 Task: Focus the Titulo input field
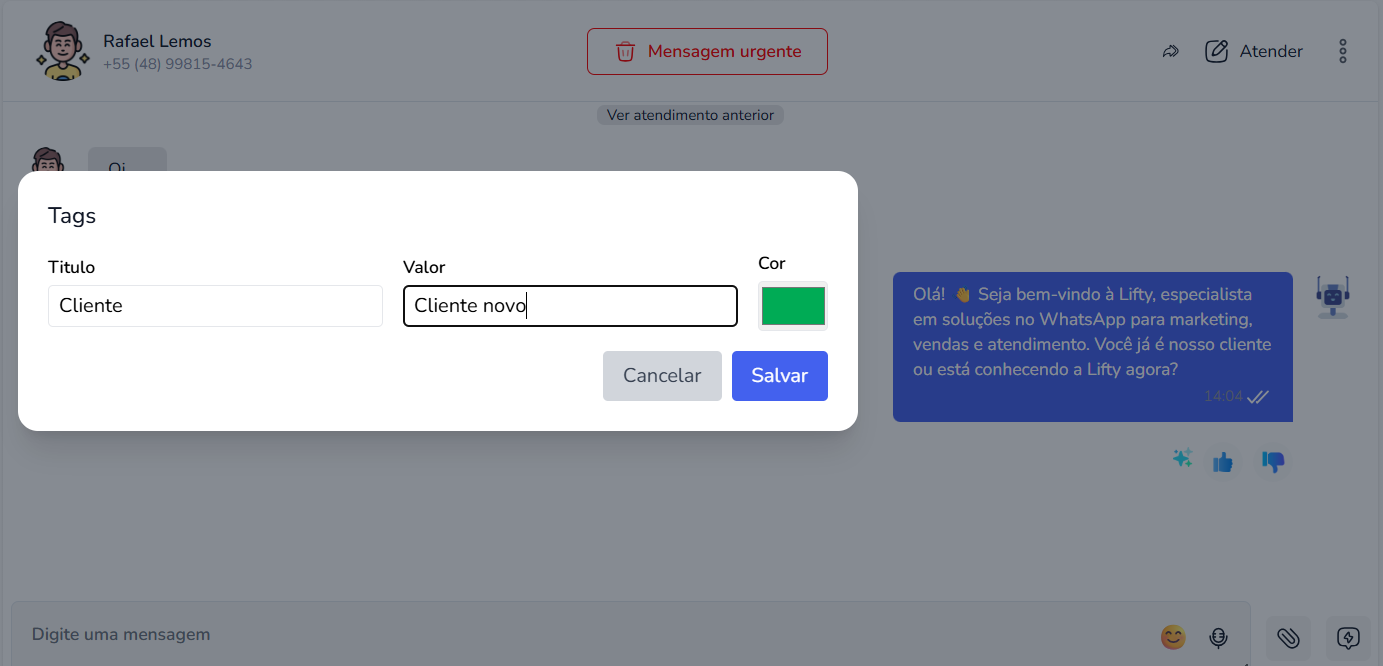[215, 306]
